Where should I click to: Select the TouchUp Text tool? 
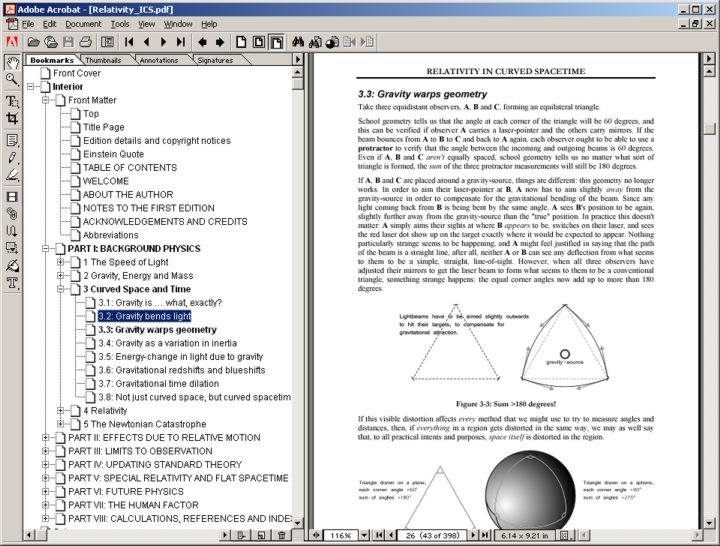click(x=12, y=282)
